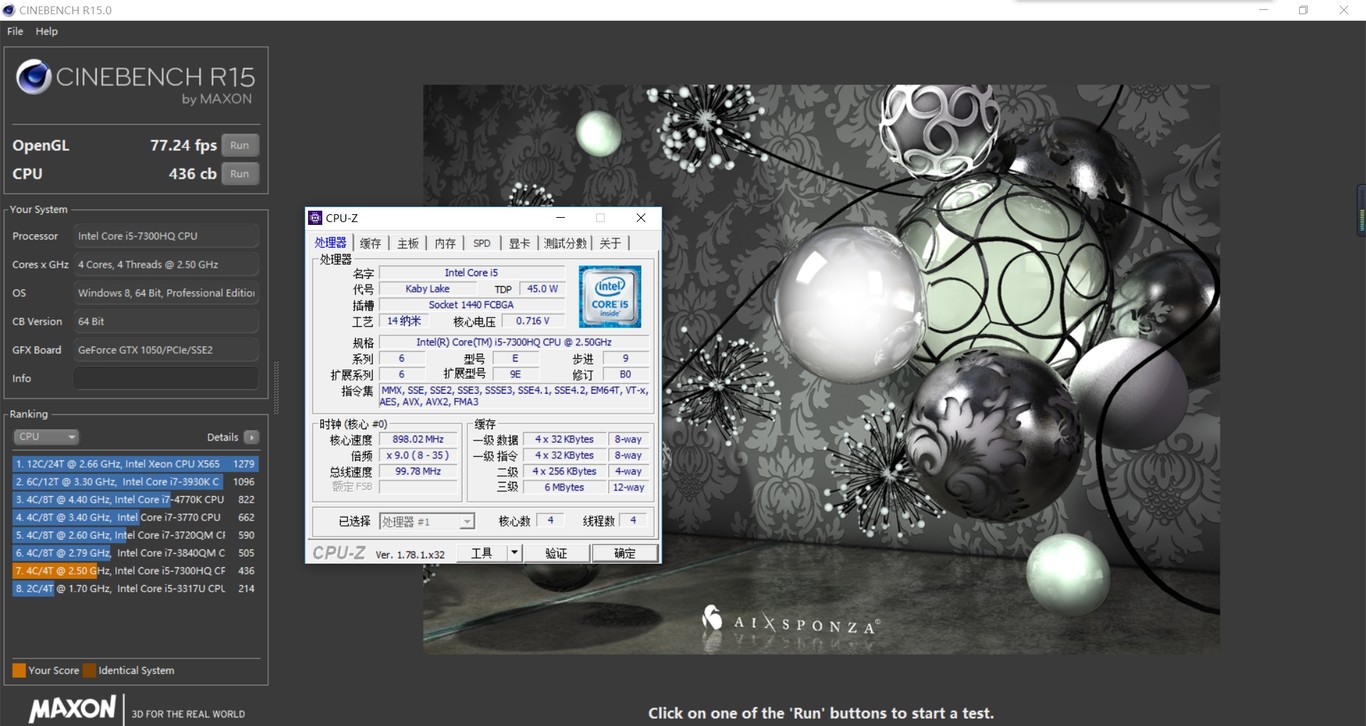
Task: Run the CPU benchmark test
Action: click(239, 174)
